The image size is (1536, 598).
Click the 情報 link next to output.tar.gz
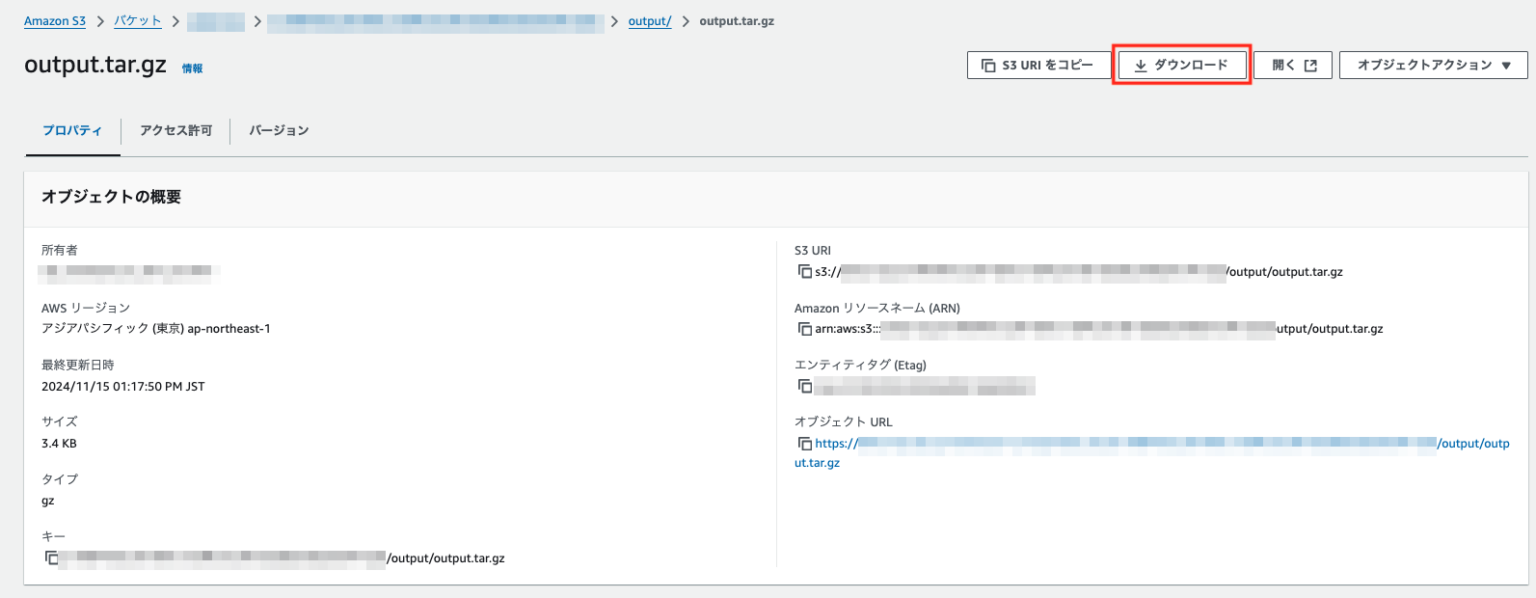193,68
